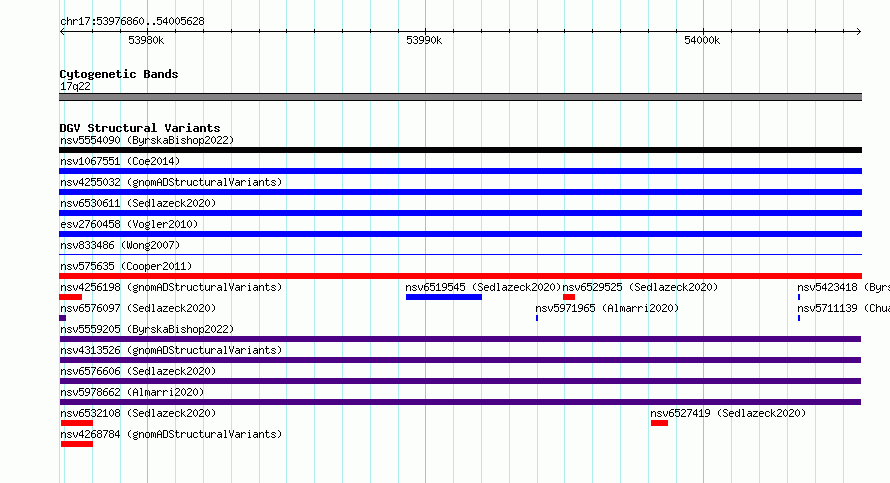Screen dimensions: 890x483
Task: Click short red bar under nsv4256198
Action: (70, 297)
